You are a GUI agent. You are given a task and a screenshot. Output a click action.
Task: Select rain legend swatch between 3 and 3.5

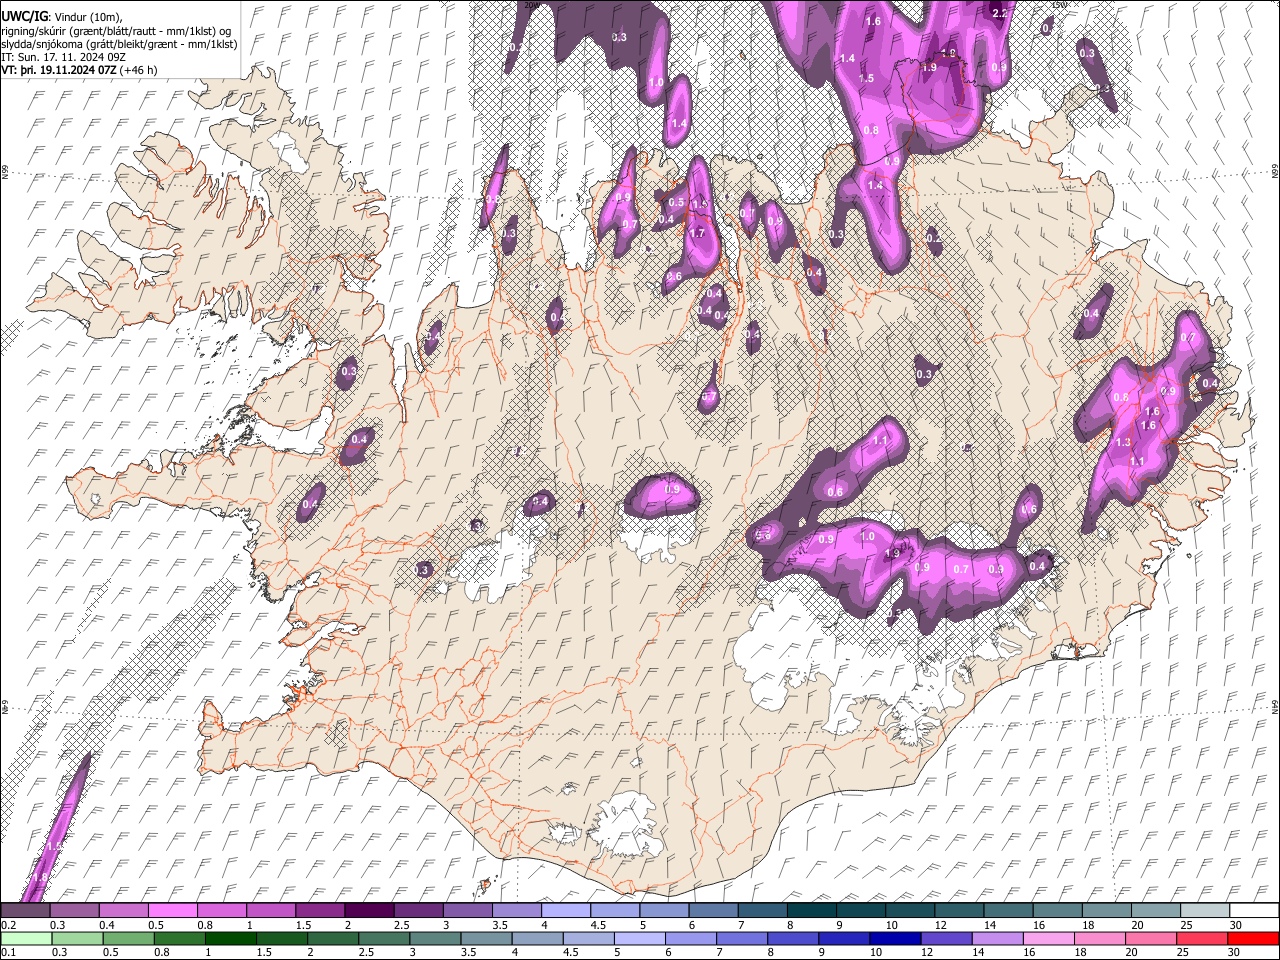pyautogui.click(x=435, y=938)
